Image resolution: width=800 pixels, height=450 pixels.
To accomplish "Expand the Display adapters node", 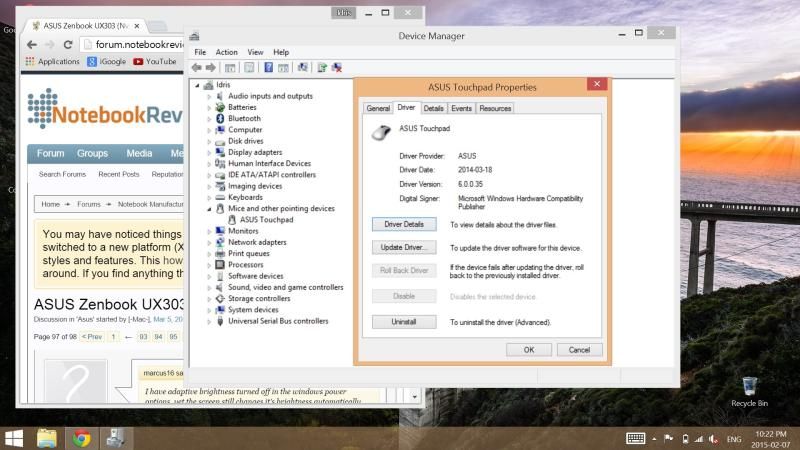I will [x=209, y=153].
